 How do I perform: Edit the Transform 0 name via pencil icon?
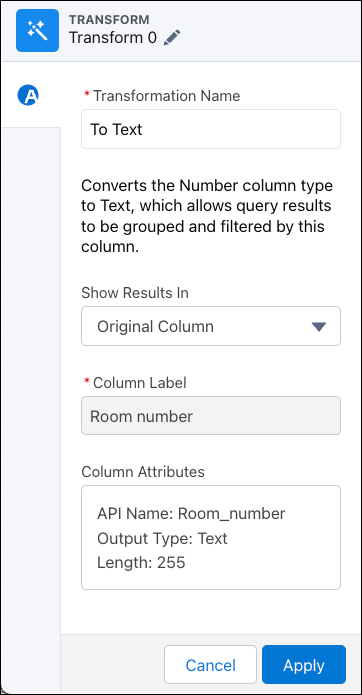point(172,38)
